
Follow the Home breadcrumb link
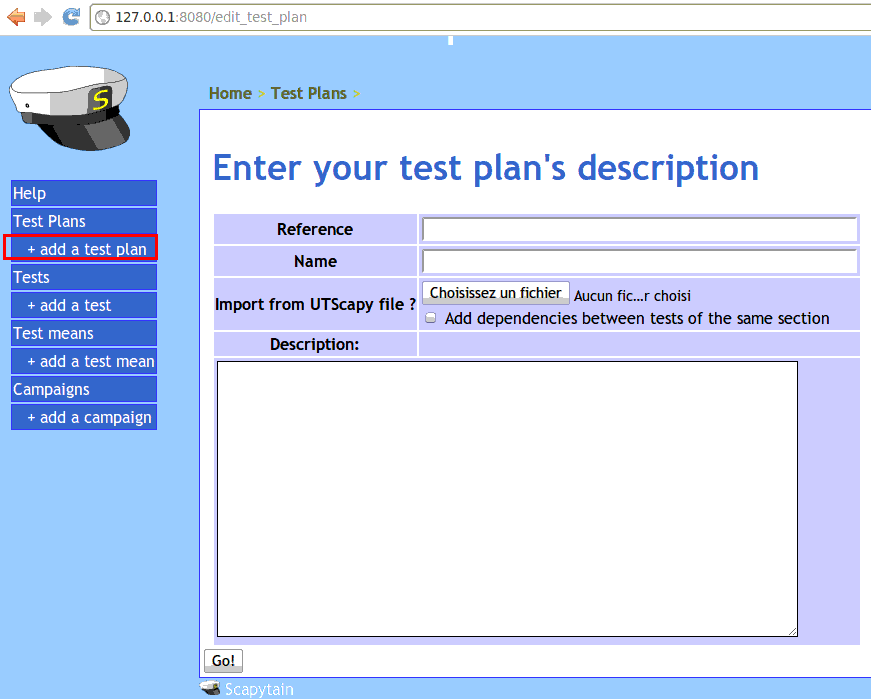point(230,93)
